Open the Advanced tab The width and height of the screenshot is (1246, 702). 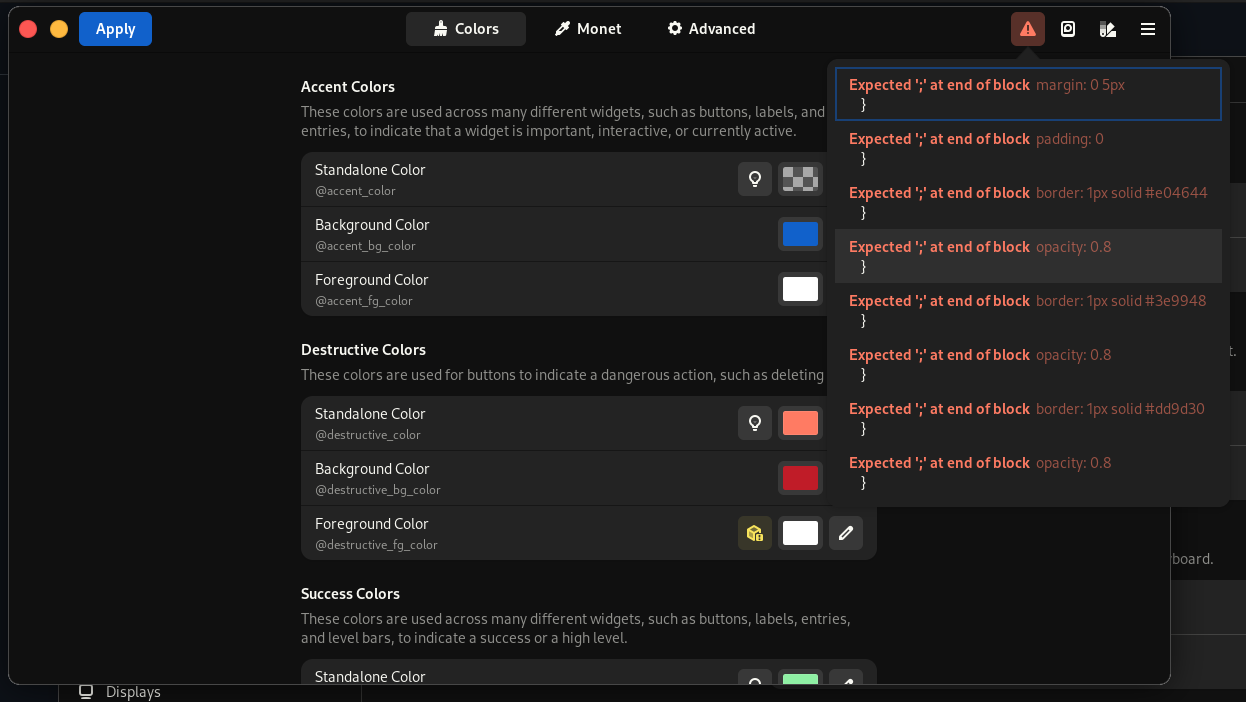[711, 29]
